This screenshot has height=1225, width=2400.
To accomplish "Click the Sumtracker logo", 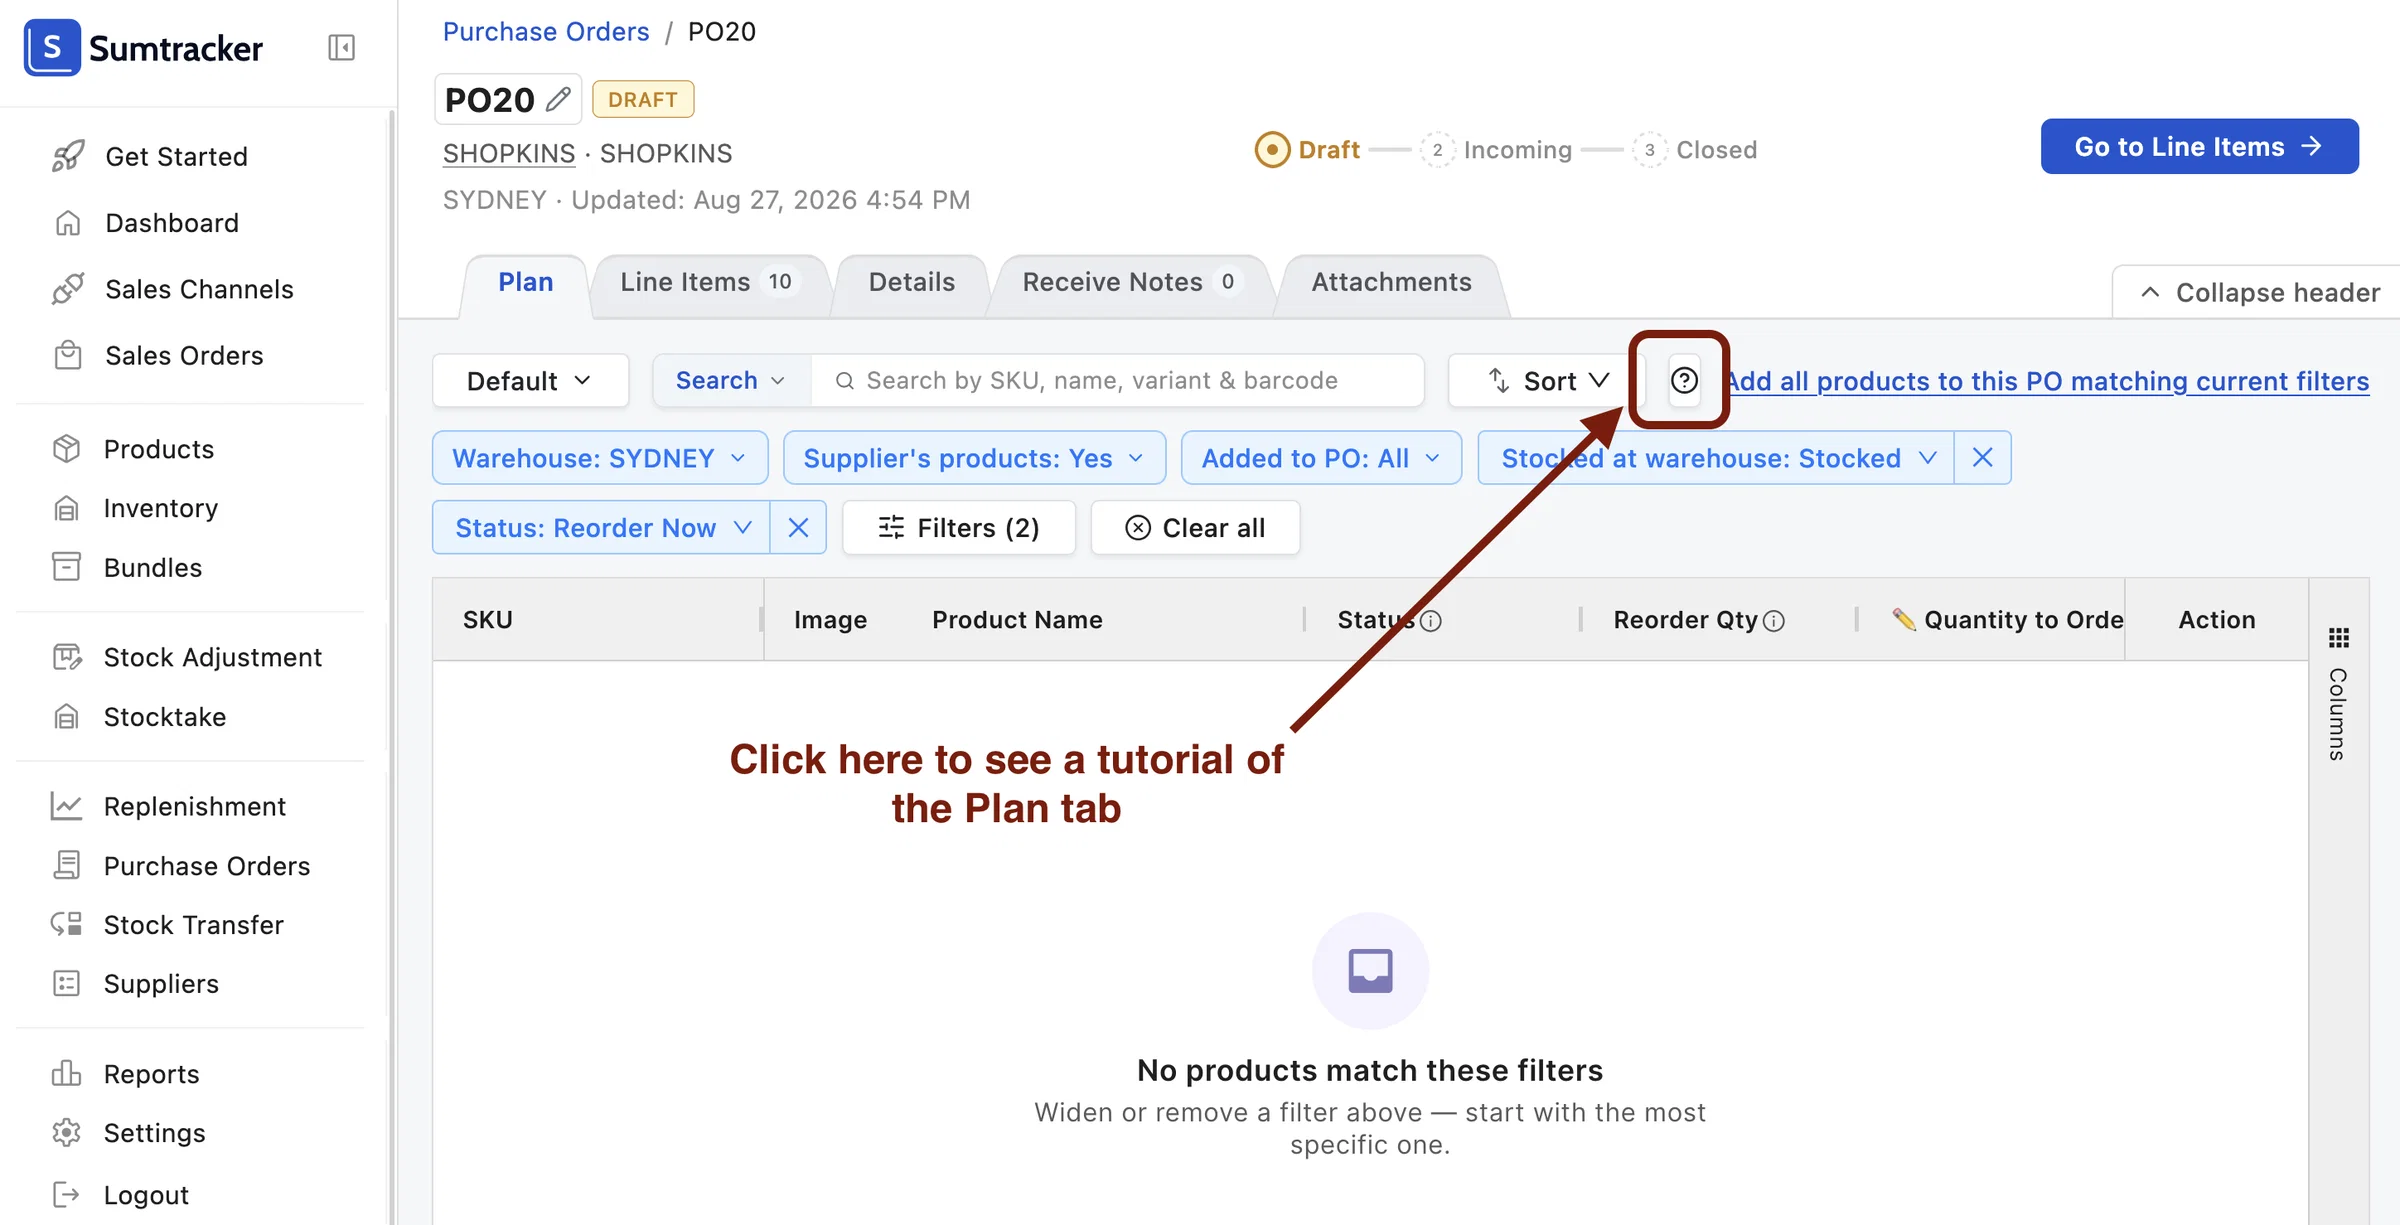I will (143, 48).
